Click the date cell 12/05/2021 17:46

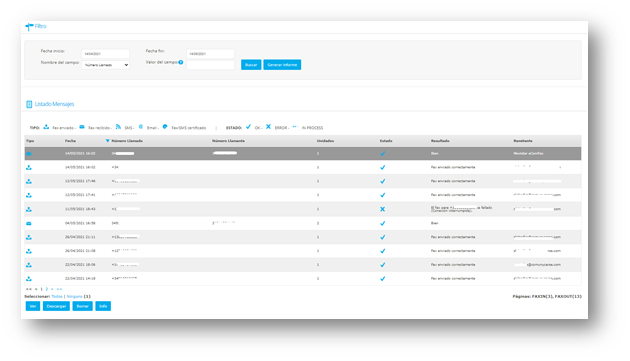[x=80, y=181]
